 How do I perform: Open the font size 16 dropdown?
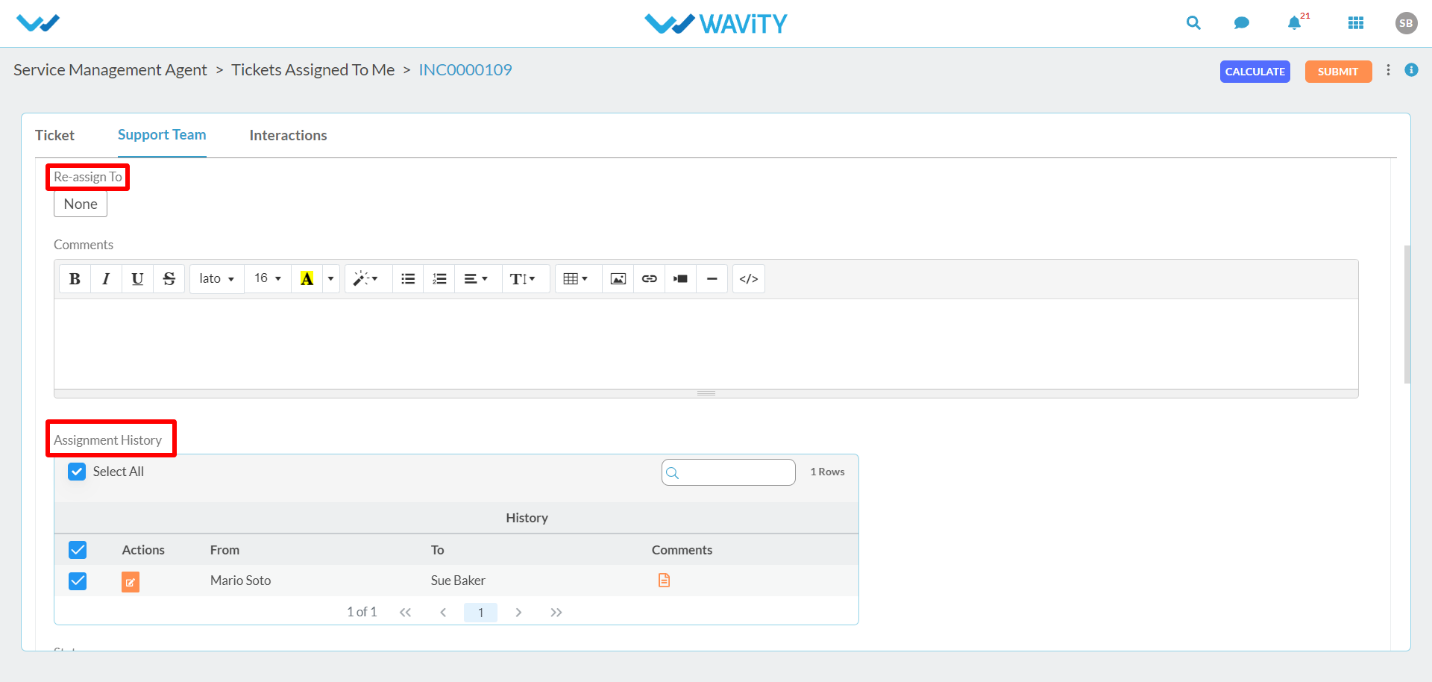click(268, 279)
